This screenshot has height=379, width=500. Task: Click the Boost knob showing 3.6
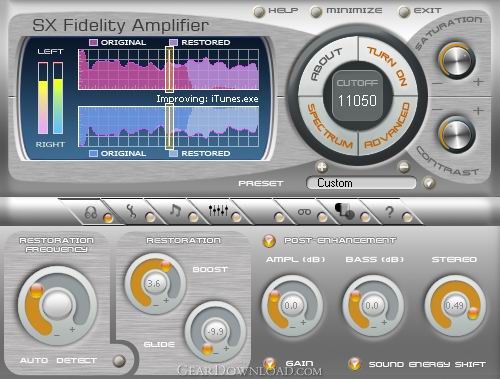pos(154,284)
